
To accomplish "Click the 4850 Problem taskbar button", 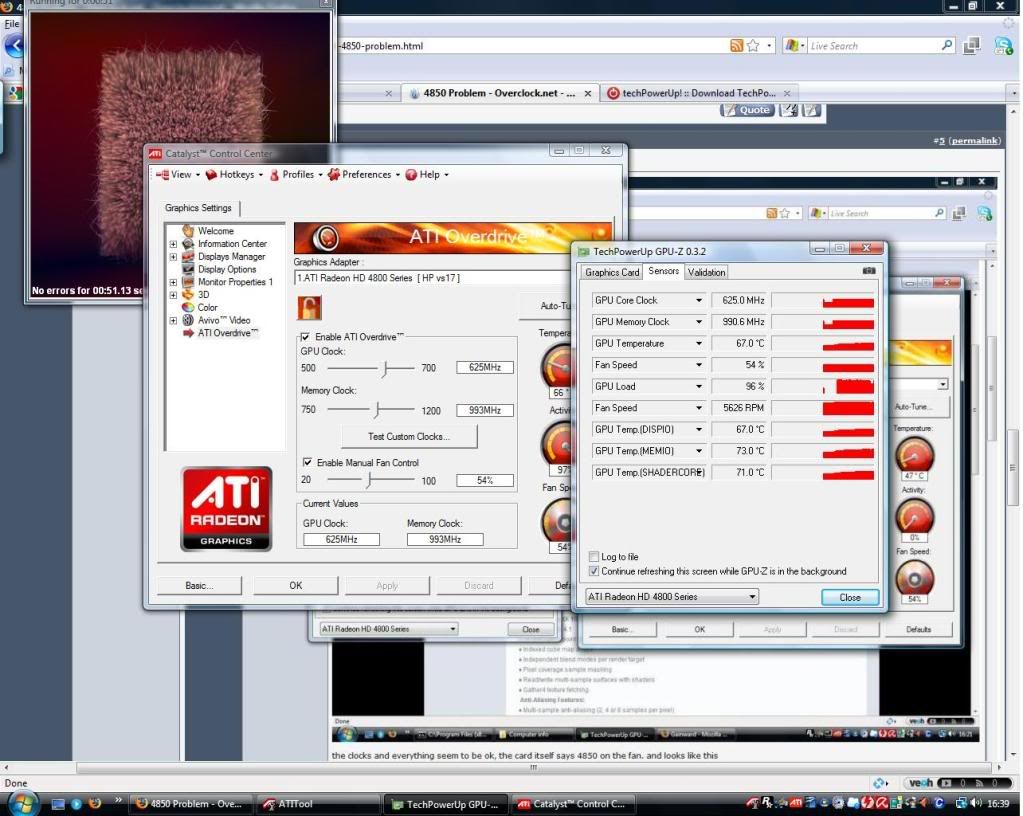I will [x=189, y=804].
